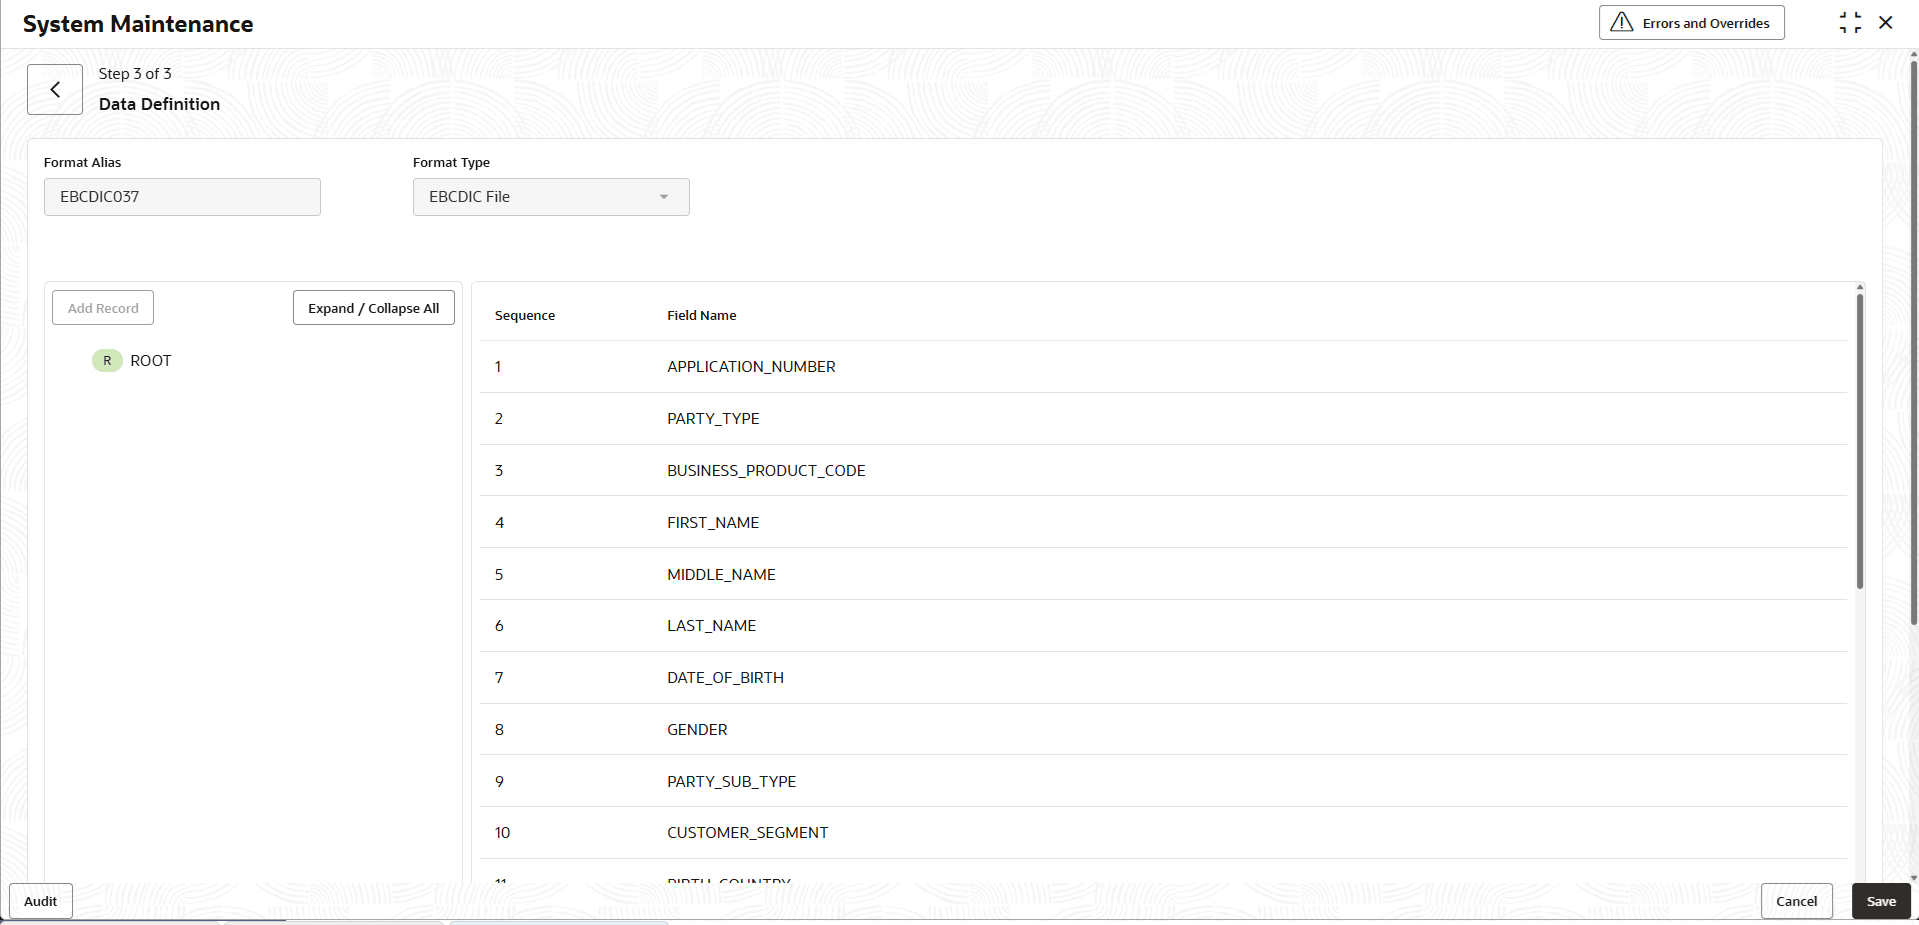Save the data definition
The image size is (1919, 925).
(1881, 901)
